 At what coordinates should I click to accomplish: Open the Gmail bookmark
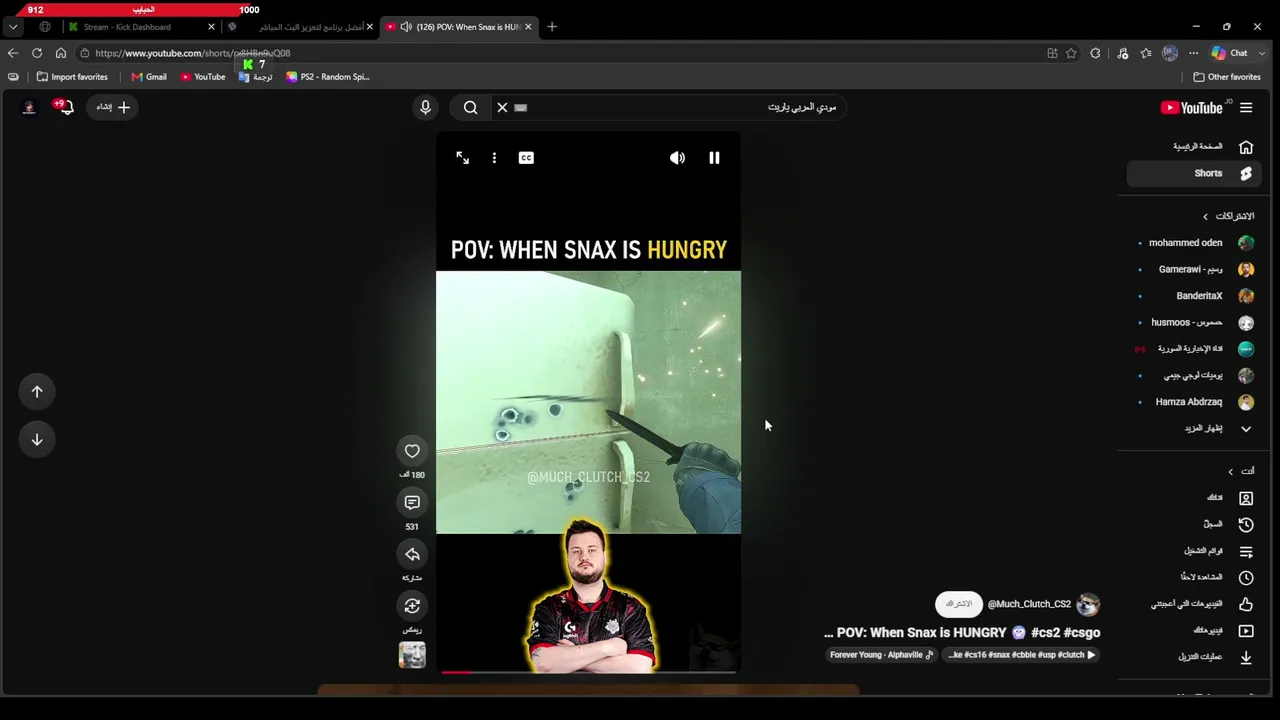(149, 77)
